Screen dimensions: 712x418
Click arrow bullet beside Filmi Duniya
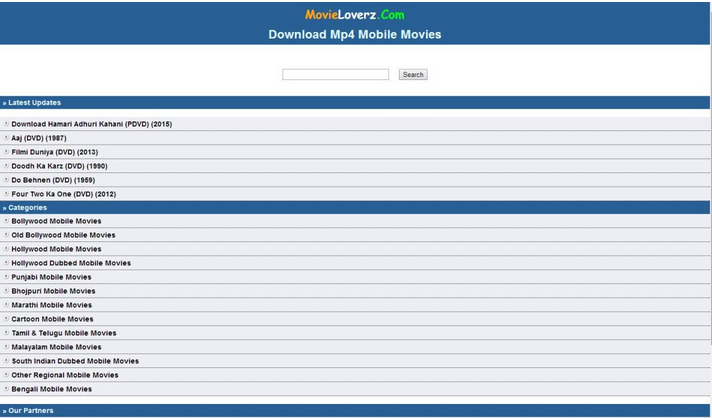click(x=6, y=152)
